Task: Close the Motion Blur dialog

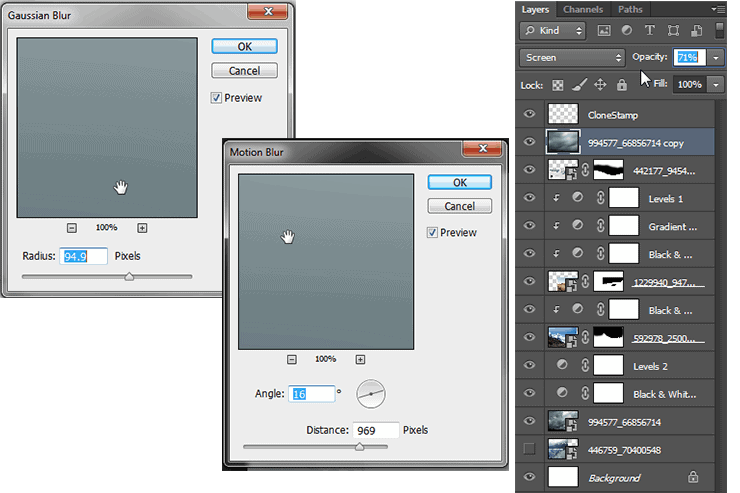Action: click(x=482, y=148)
